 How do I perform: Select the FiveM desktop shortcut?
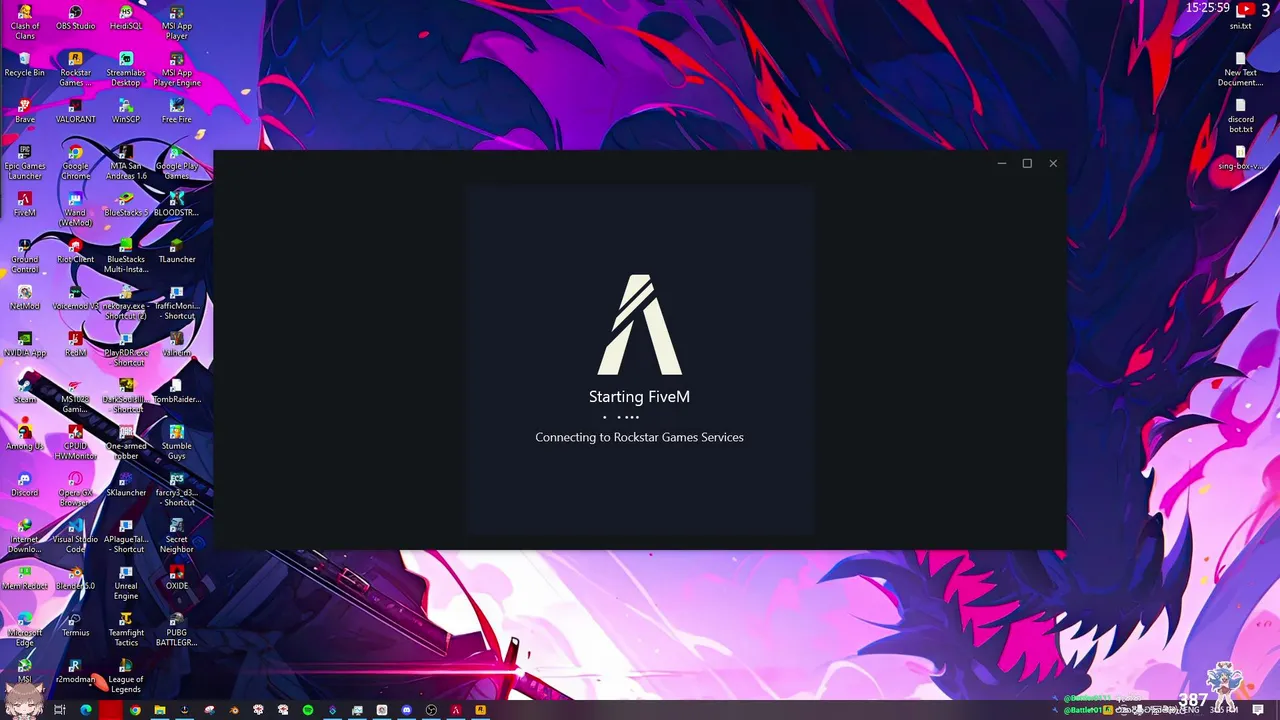(x=25, y=204)
